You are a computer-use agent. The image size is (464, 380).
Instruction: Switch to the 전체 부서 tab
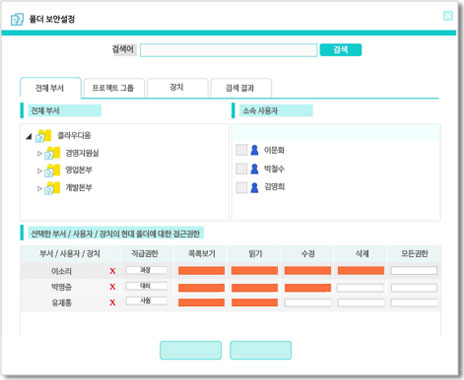pyautogui.click(x=50, y=88)
